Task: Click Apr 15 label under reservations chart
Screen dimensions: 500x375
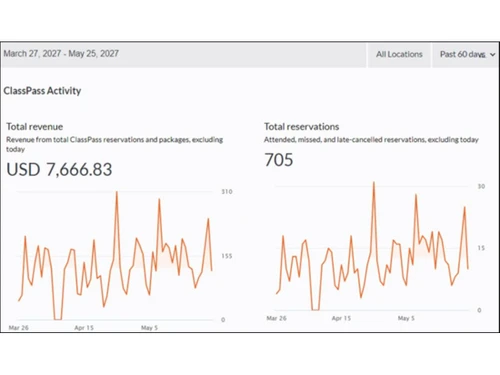Action: coord(341,318)
